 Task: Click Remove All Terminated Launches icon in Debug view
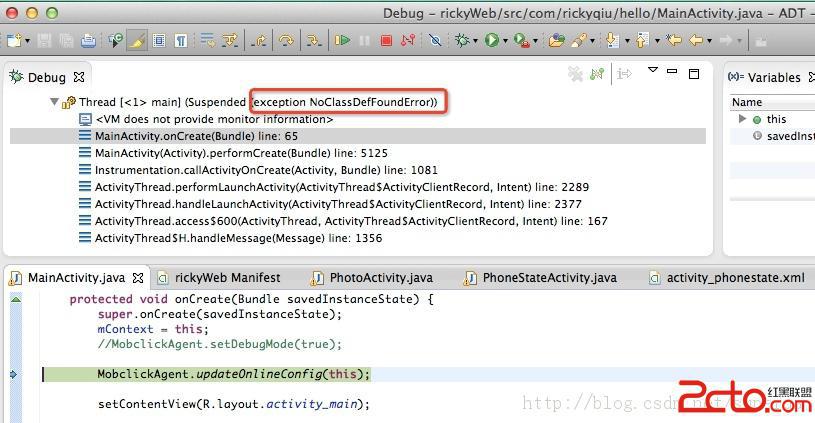click(575, 74)
